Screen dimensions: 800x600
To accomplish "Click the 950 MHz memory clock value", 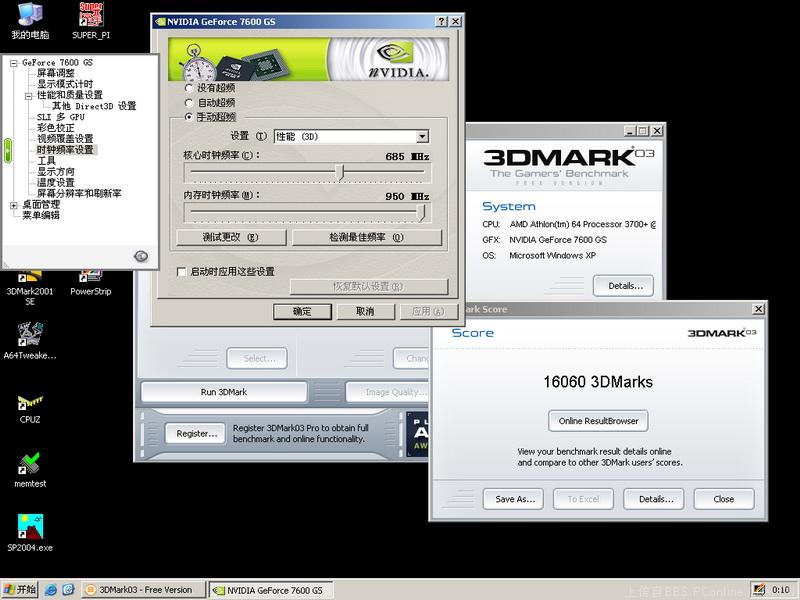I will coord(407,196).
